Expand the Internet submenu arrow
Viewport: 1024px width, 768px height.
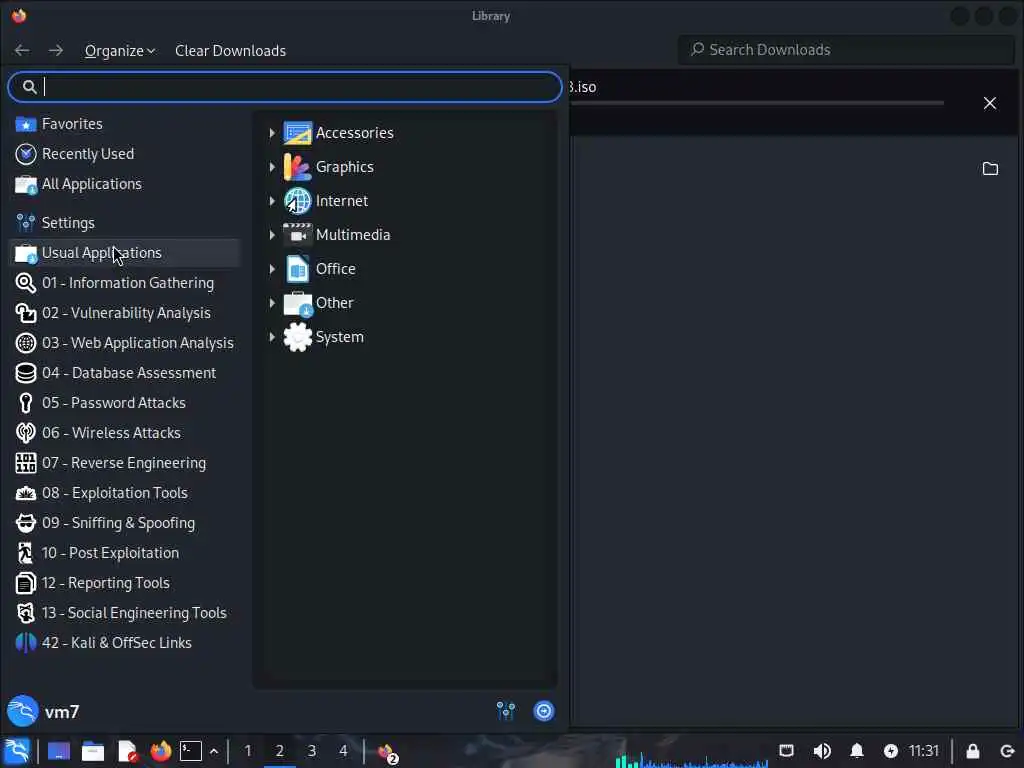[x=272, y=200]
